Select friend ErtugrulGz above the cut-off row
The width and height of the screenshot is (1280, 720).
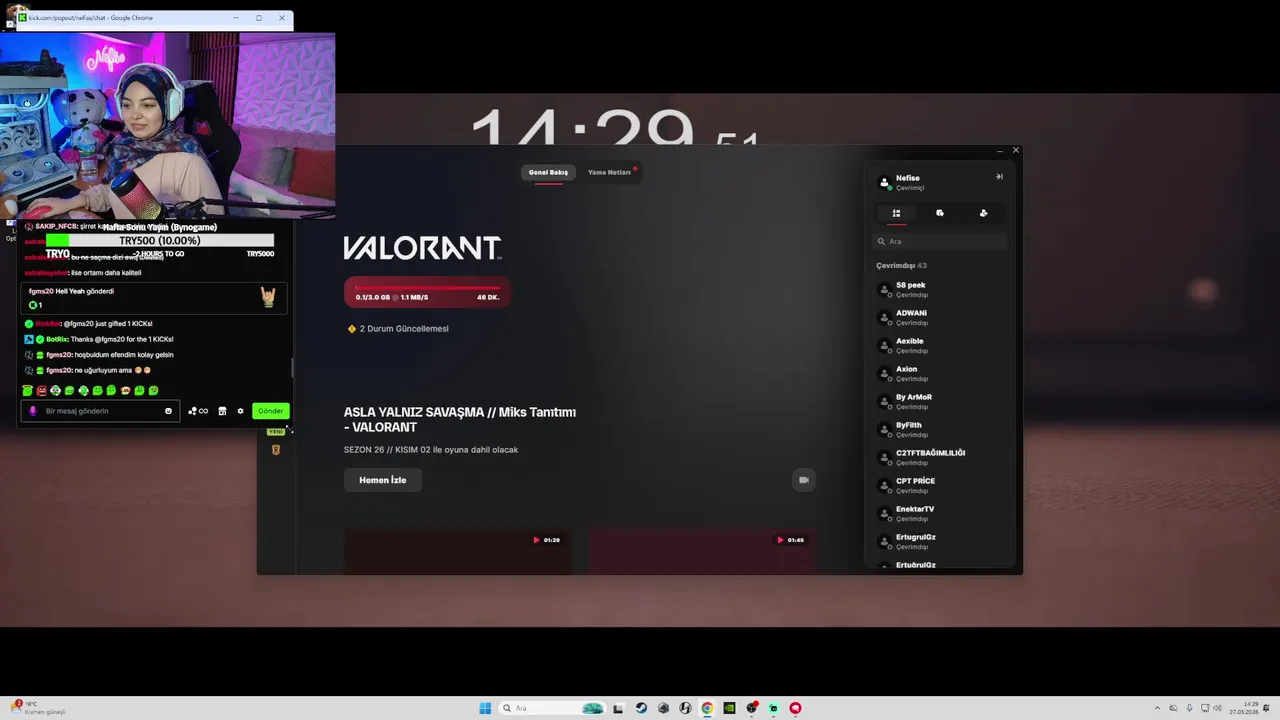pos(940,542)
